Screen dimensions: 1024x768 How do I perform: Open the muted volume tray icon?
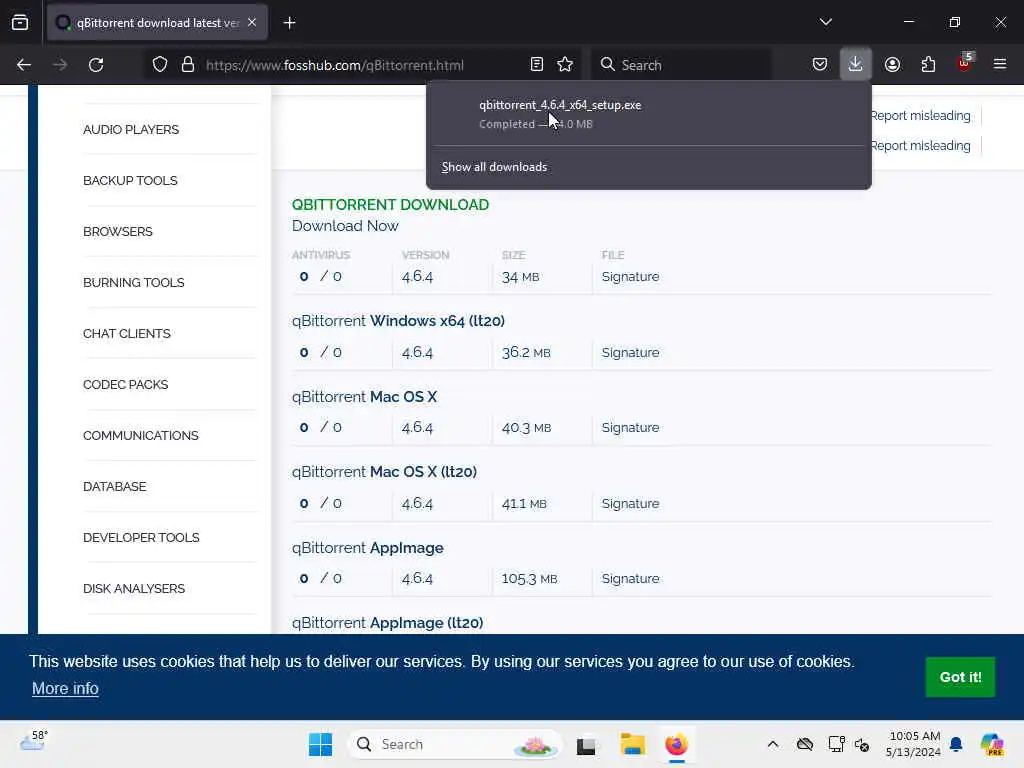862,744
